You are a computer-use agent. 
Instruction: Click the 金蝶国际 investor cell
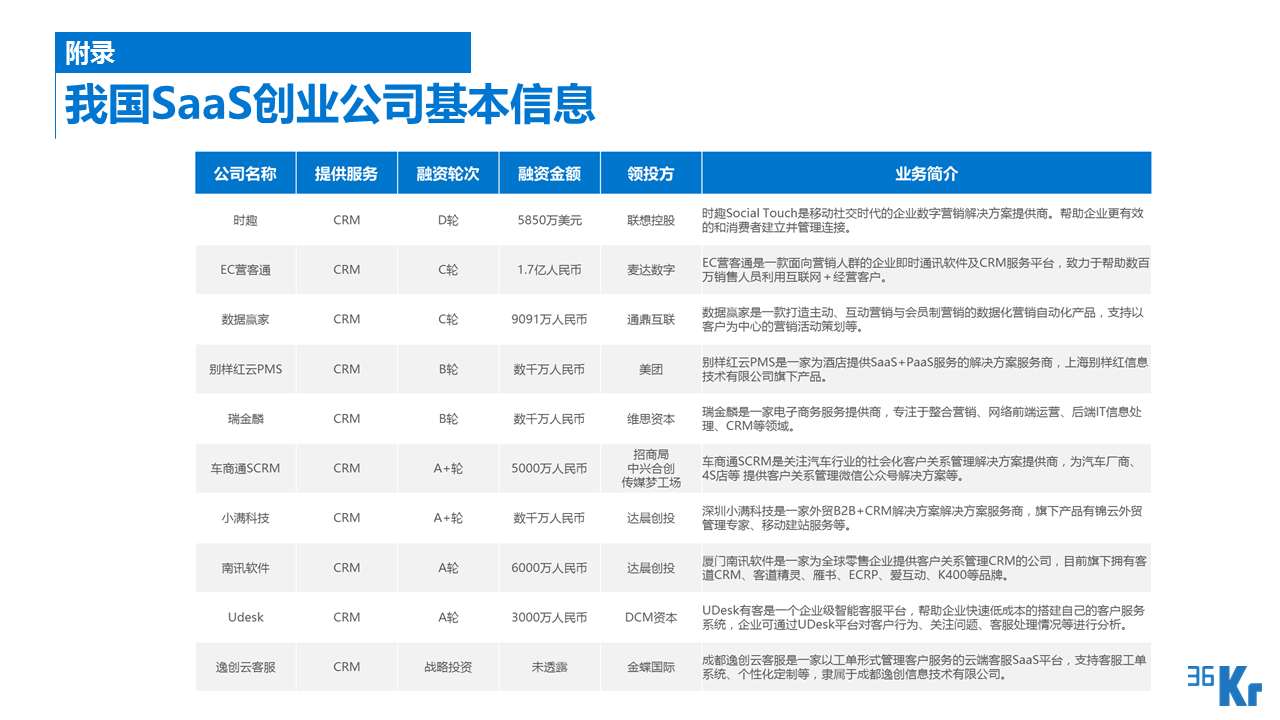pos(650,666)
